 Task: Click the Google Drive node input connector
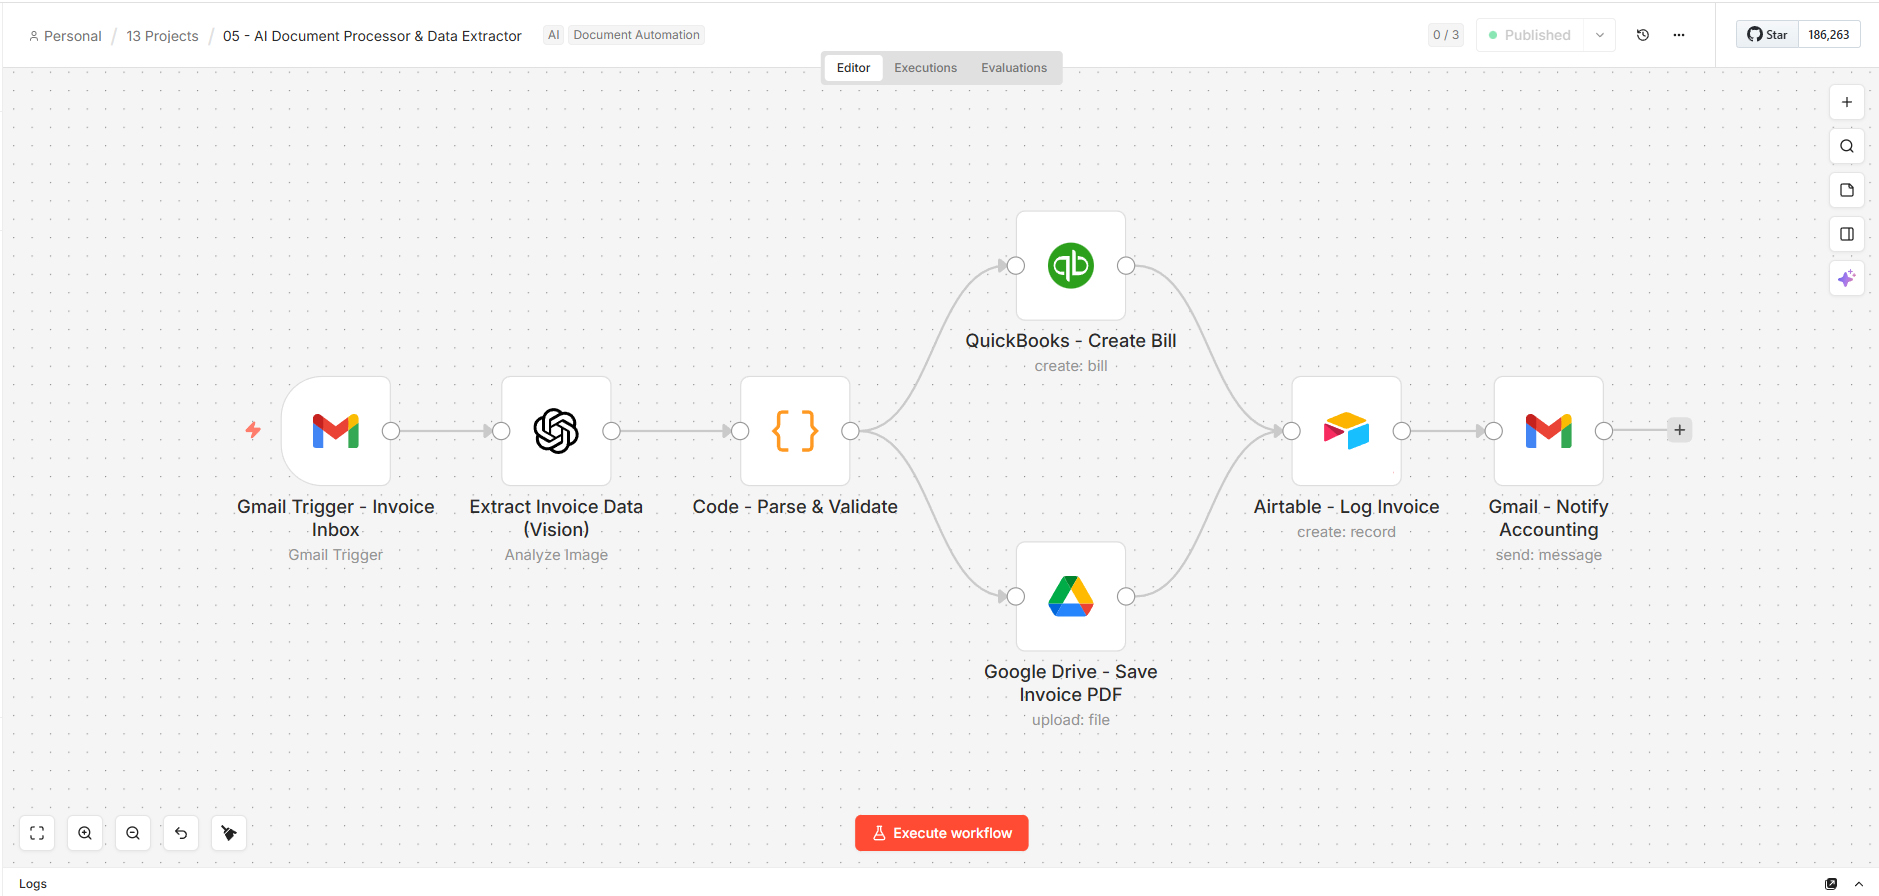click(1016, 597)
